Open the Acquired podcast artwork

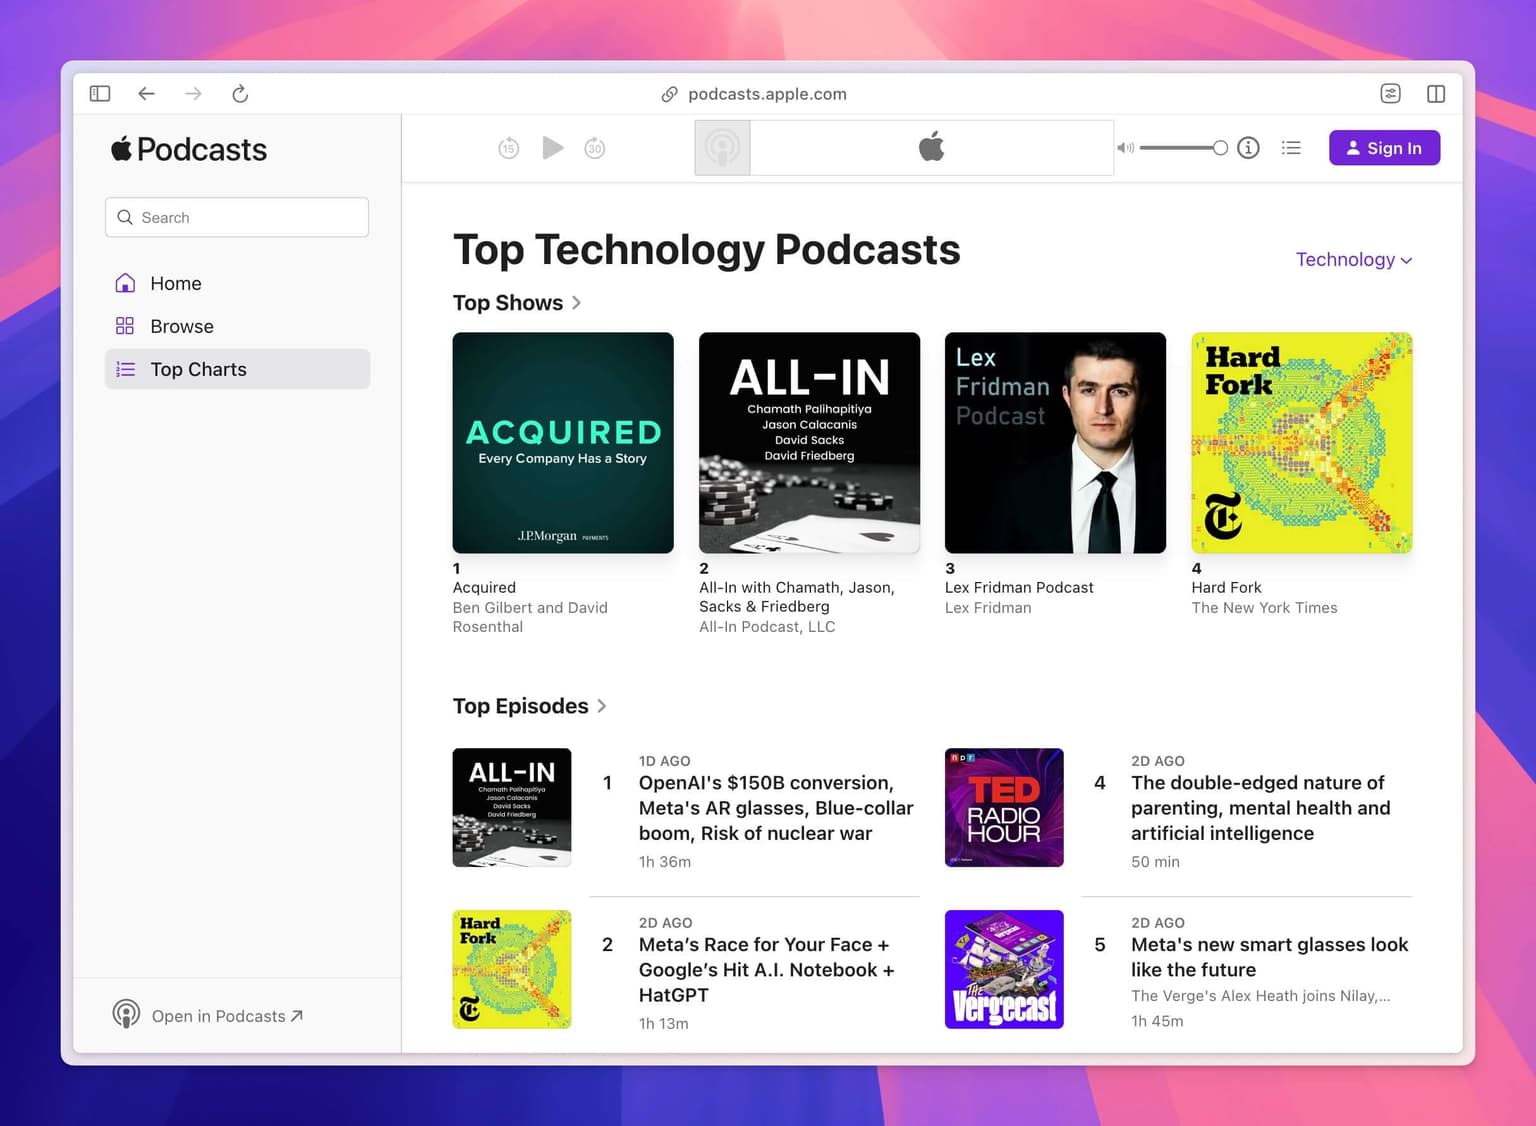click(563, 443)
